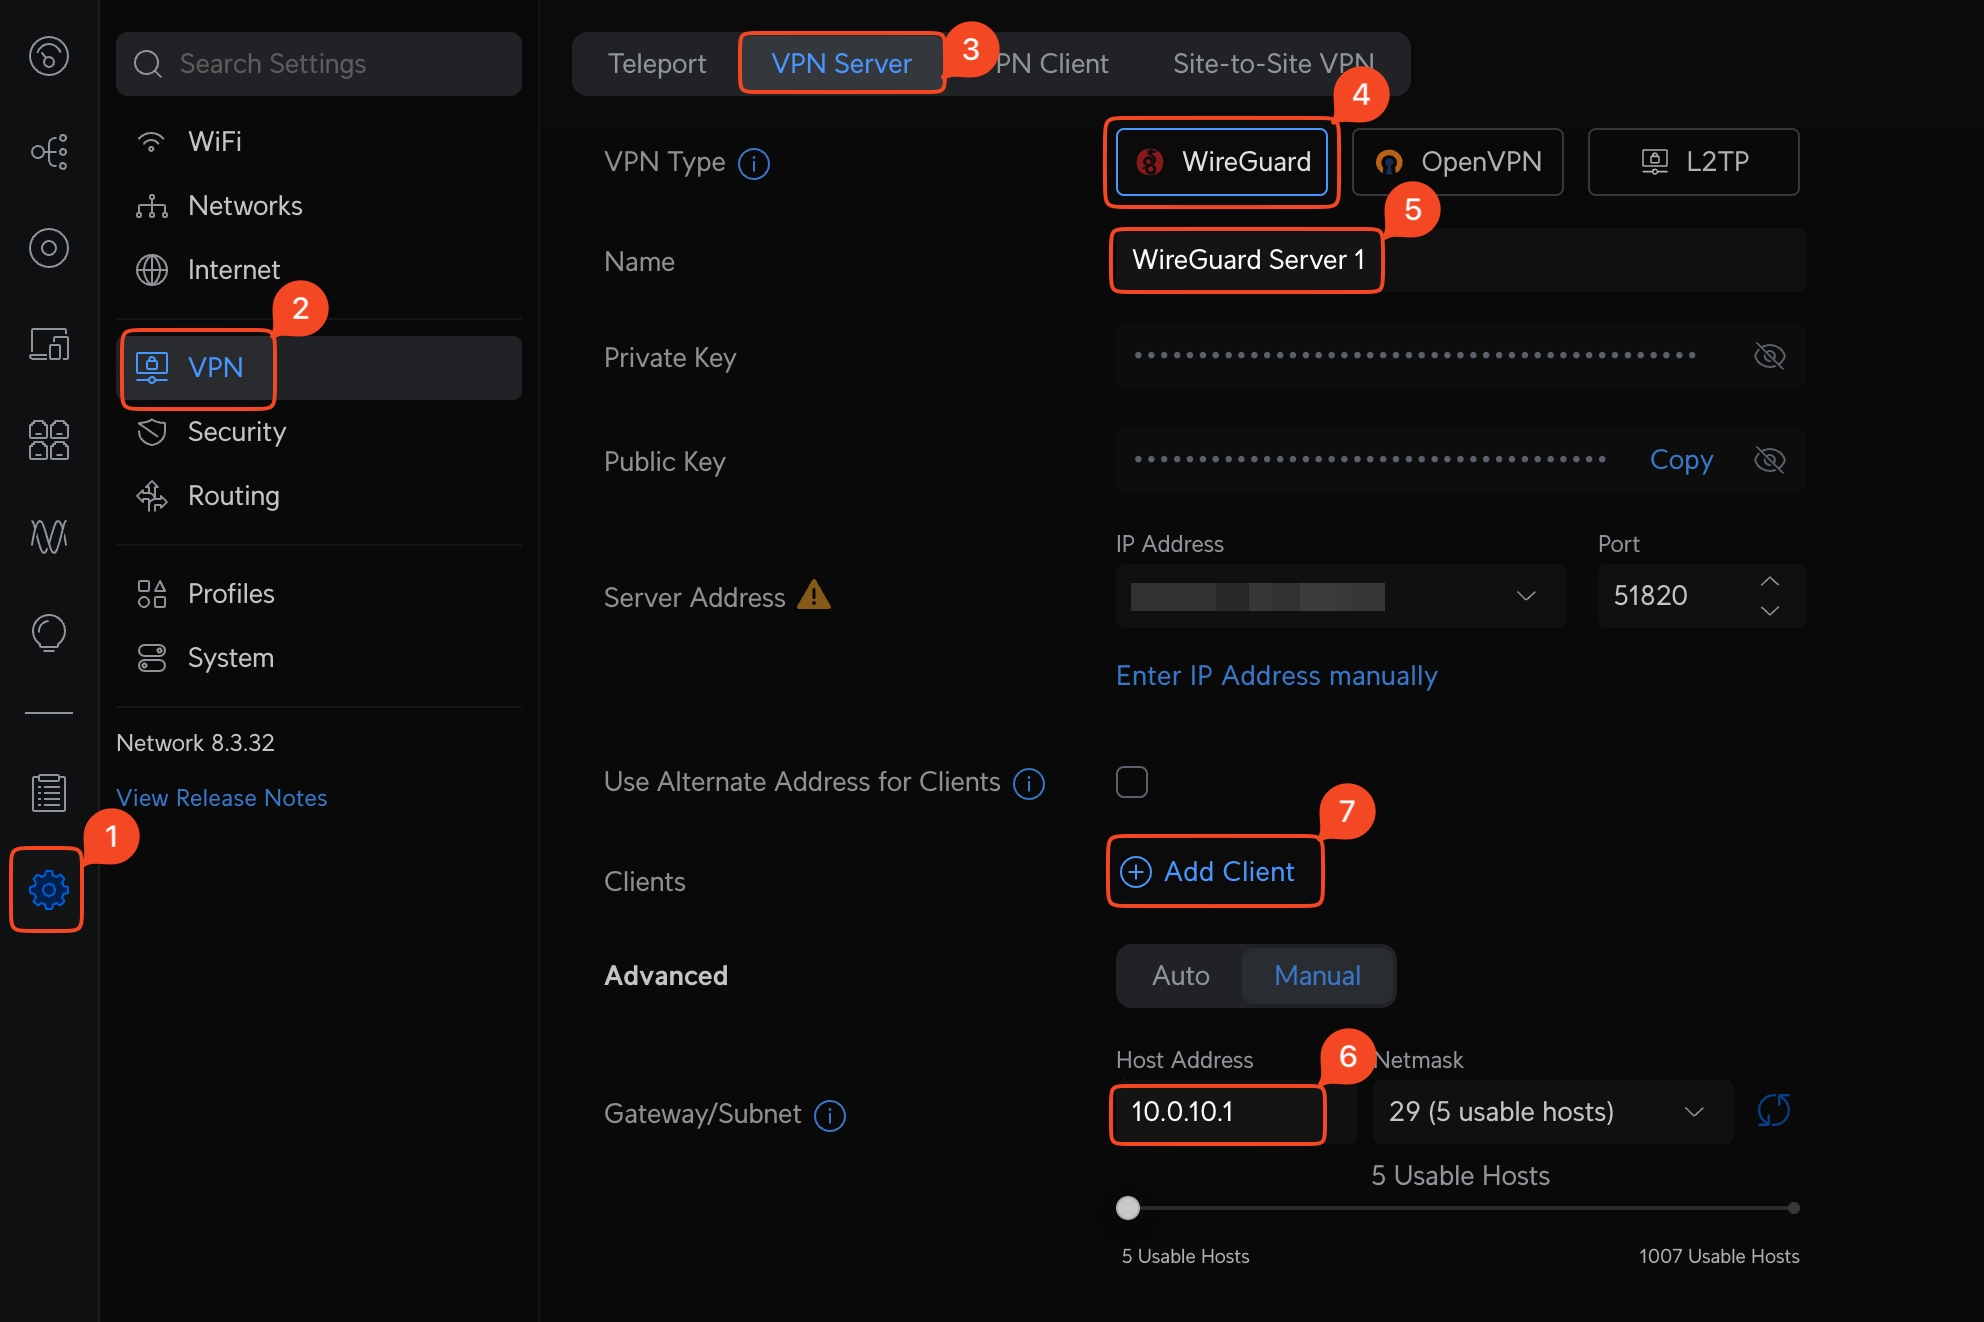The image size is (1984, 1322).
Task: Open the Settings gear icon
Action: [x=49, y=889]
